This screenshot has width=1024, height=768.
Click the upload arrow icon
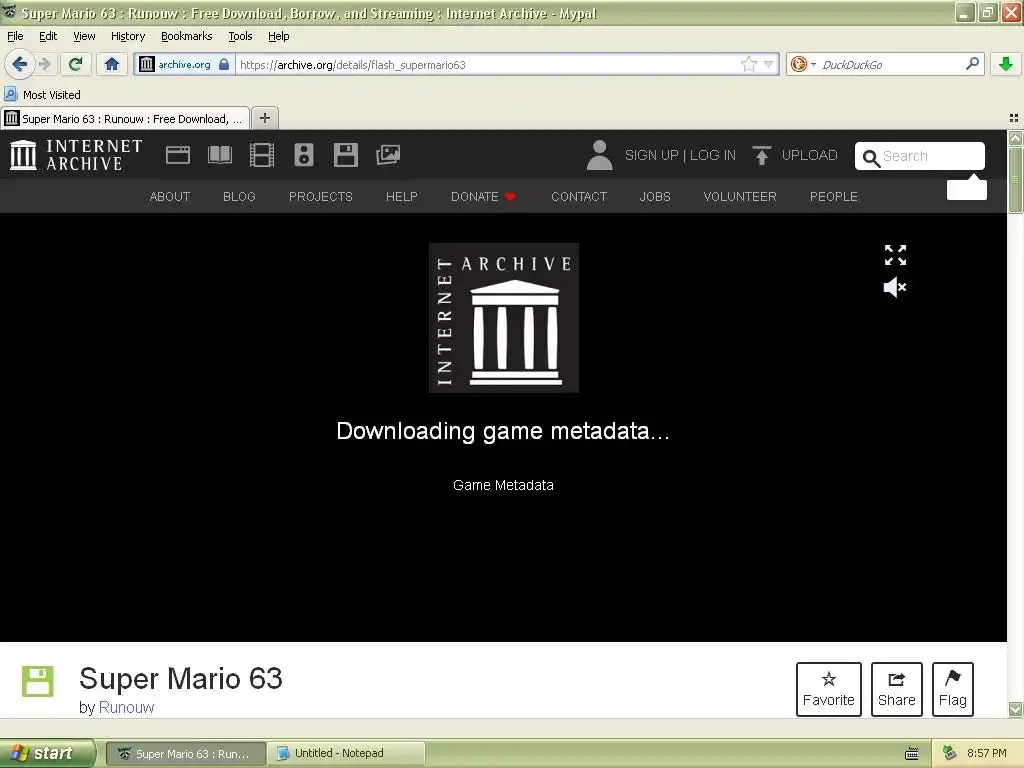click(761, 155)
